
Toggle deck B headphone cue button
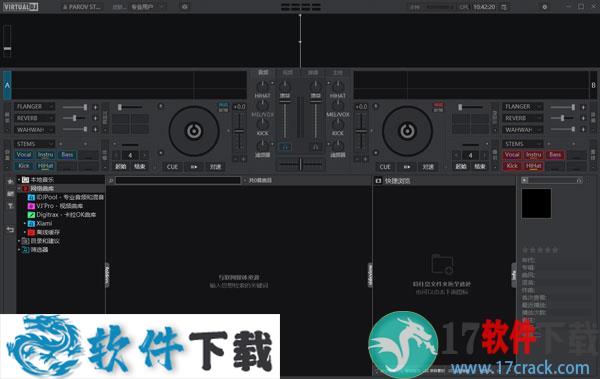click(x=315, y=147)
